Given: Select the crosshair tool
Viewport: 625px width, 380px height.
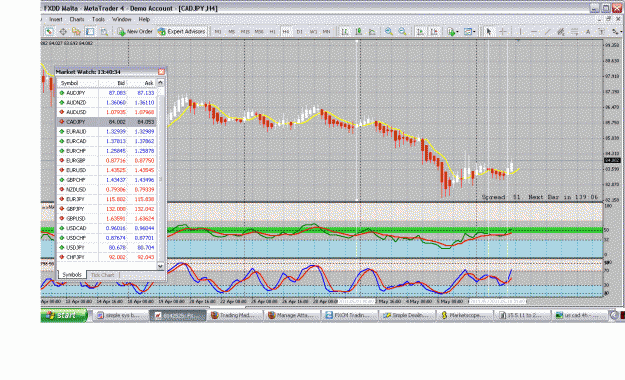Looking at the screenshot, I should click(503, 32).
